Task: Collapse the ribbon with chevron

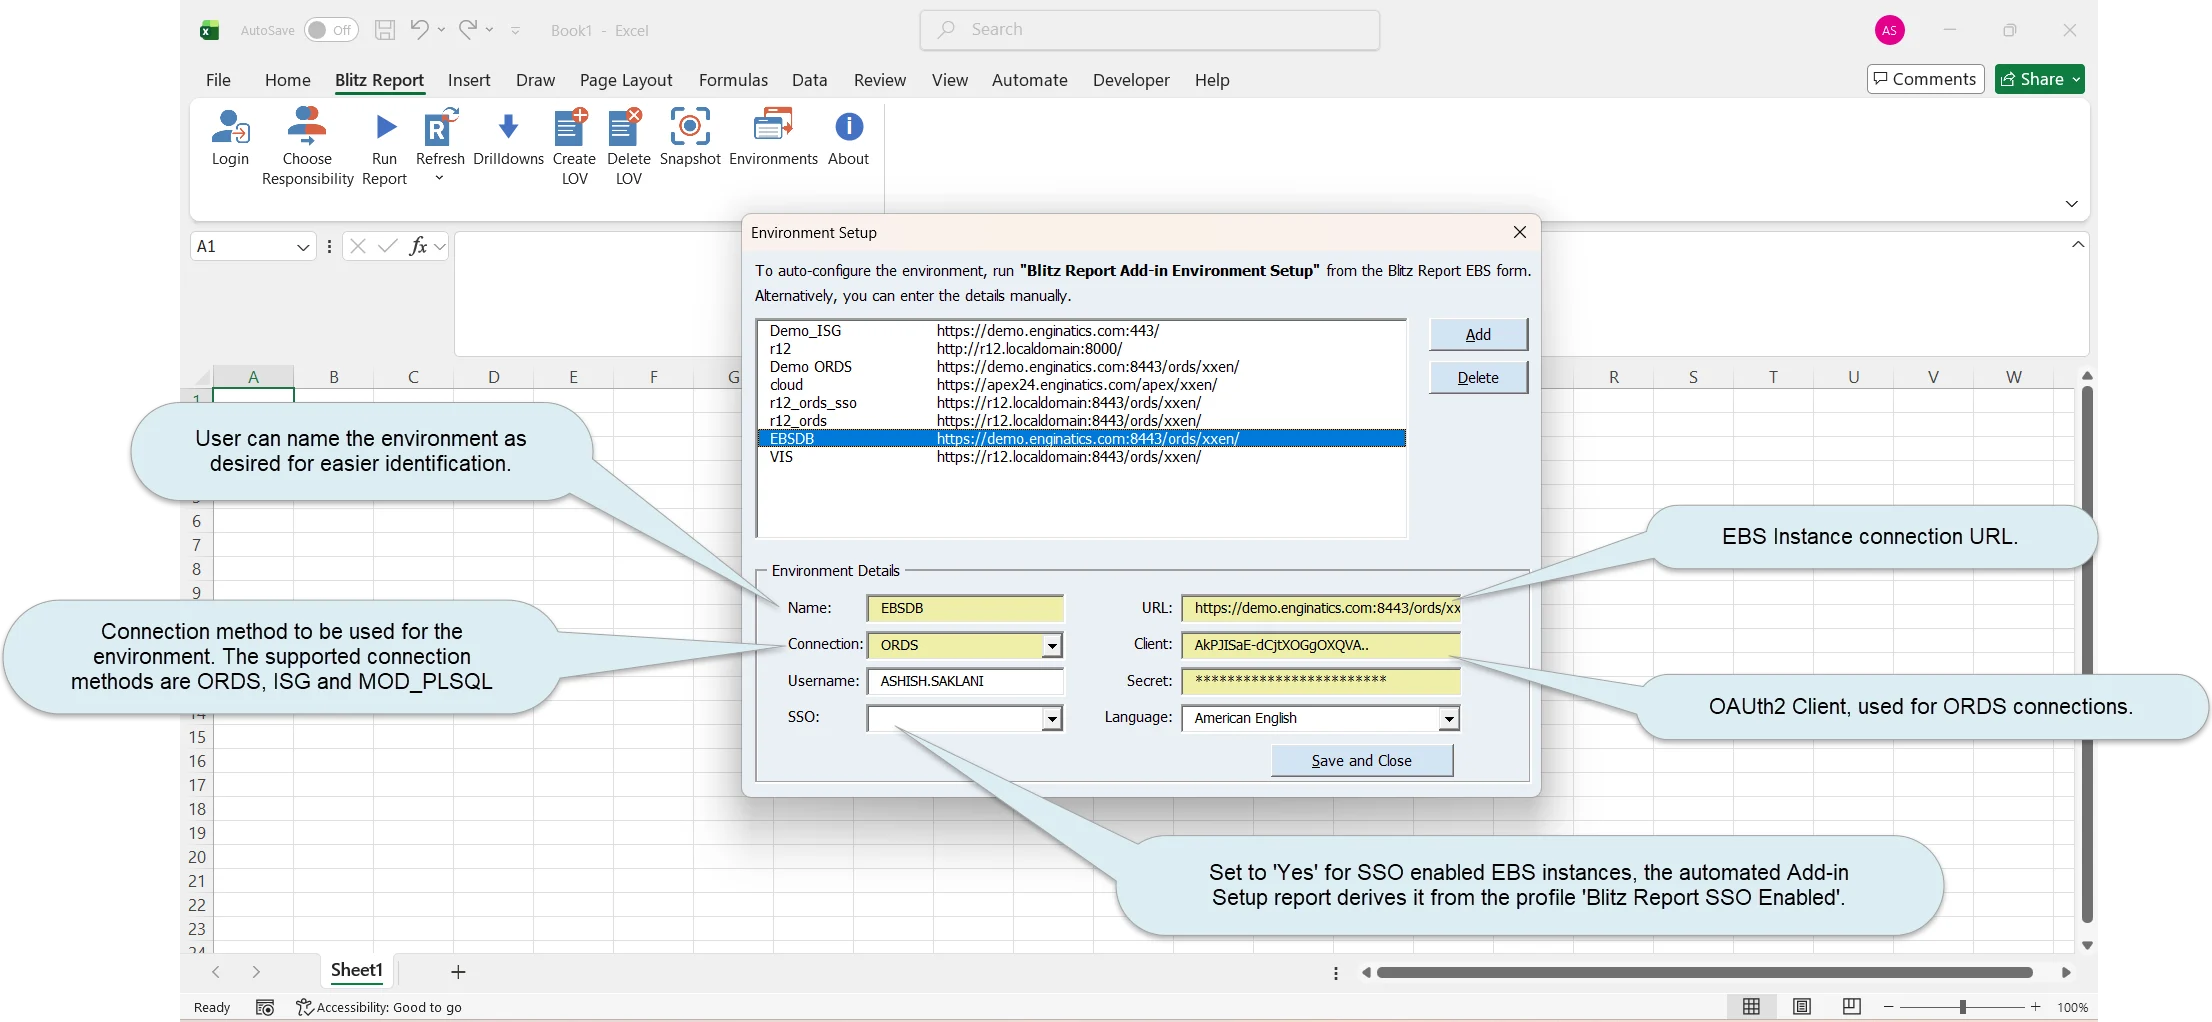Action: click(2072, 204)
